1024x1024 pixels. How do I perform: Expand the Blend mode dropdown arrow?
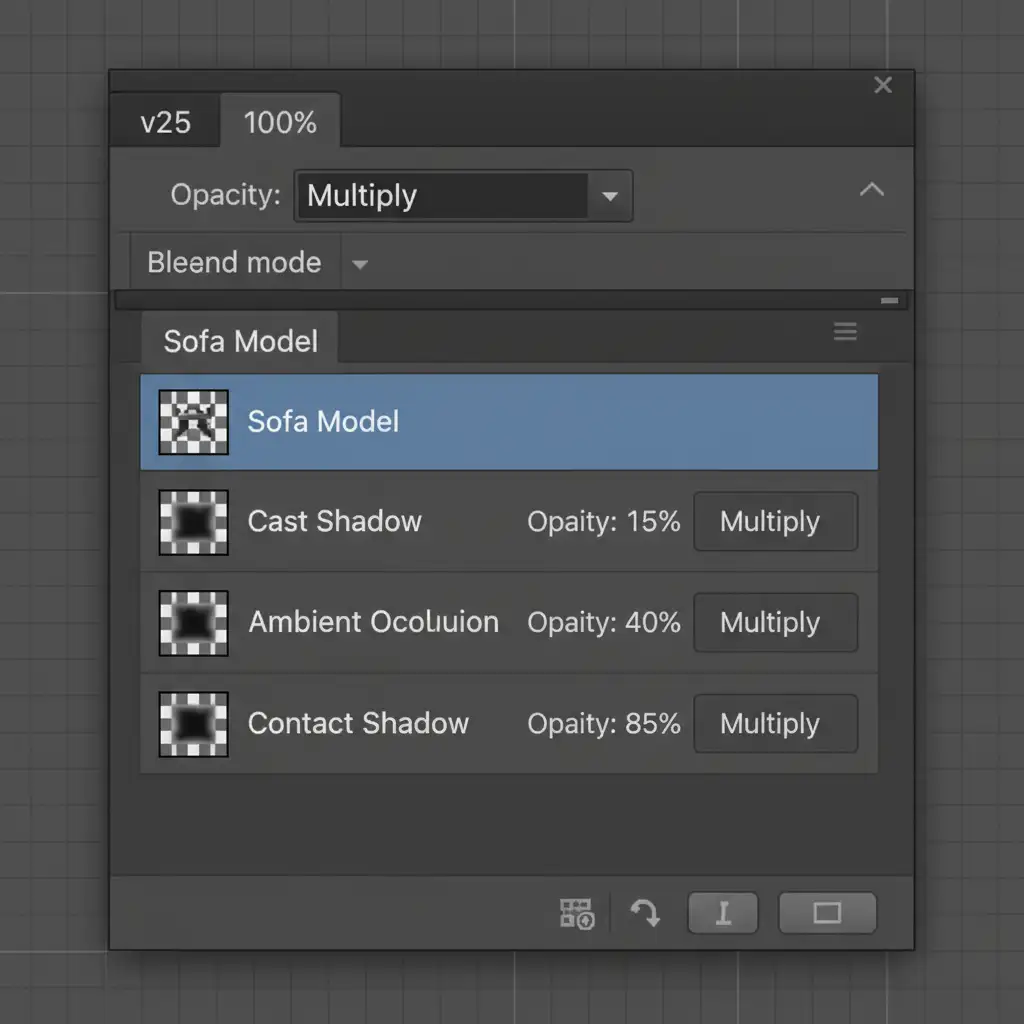360,265
